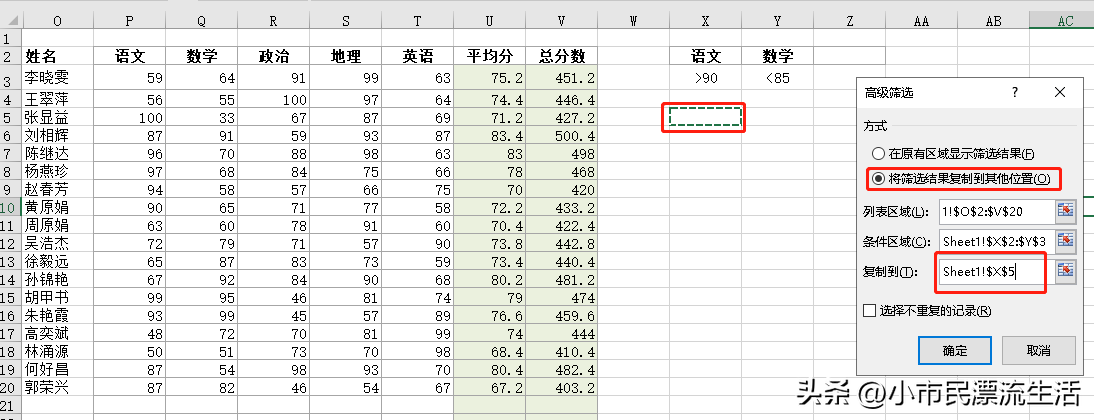Click name cell 李晓雯
This screenshot has width=1094, height=420.
57,78
